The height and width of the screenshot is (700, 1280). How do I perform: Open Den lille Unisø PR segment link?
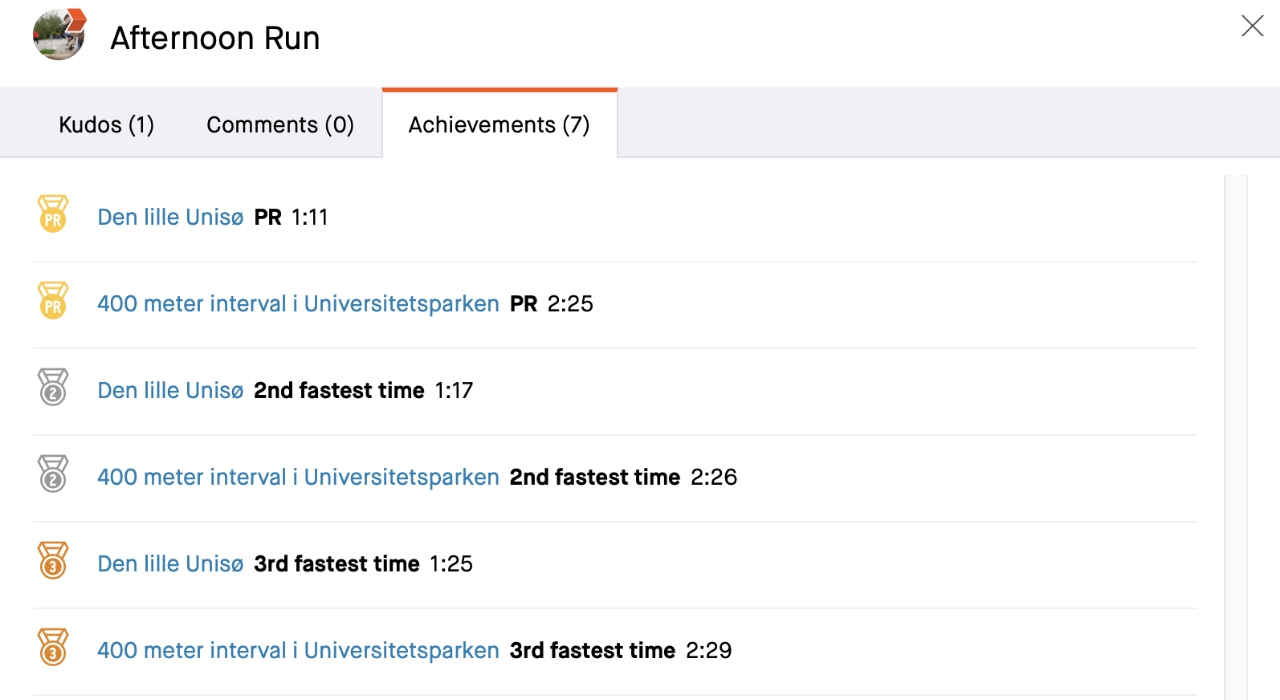pos(170,217)
